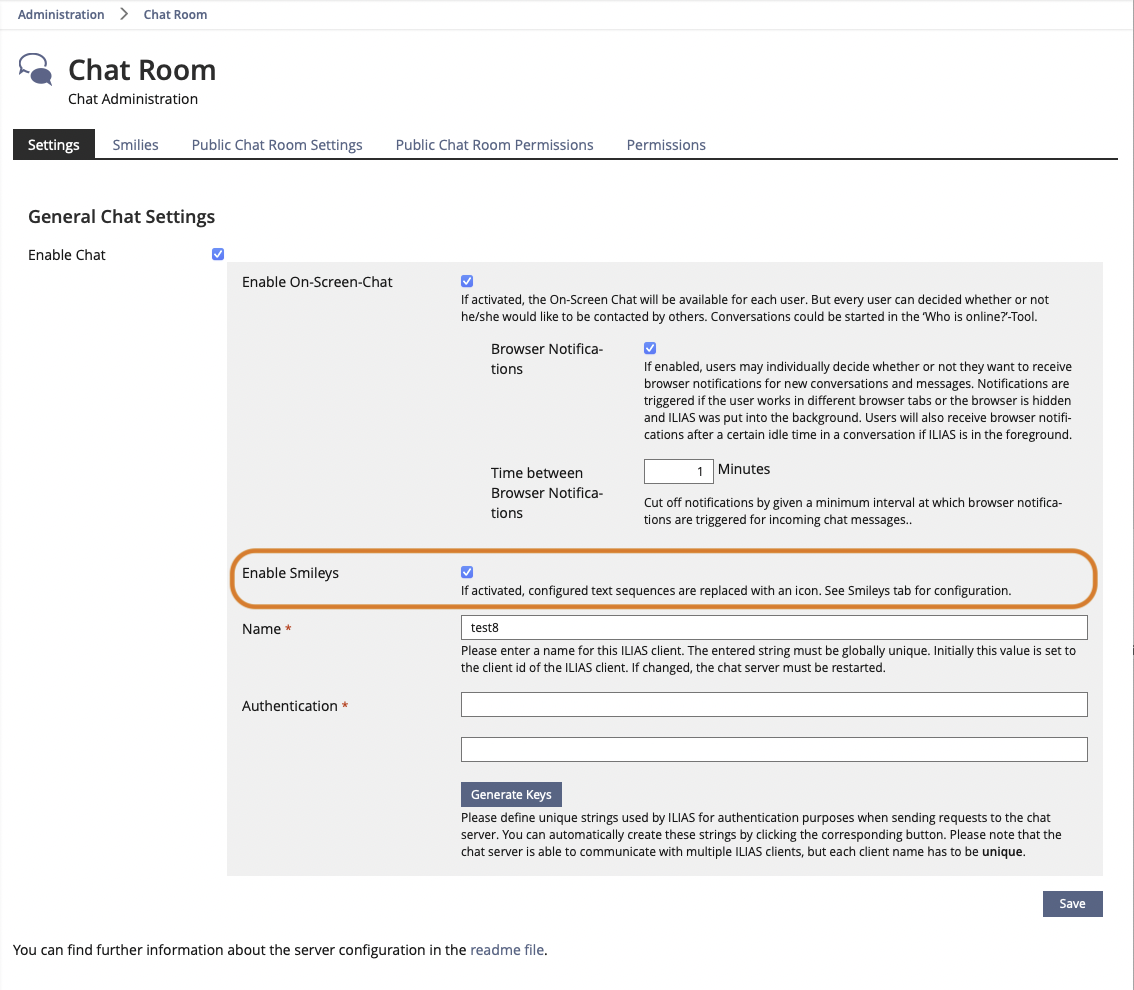1134x990 pixels.
Task: Open the readme file link
Action: tap(507, 950)
